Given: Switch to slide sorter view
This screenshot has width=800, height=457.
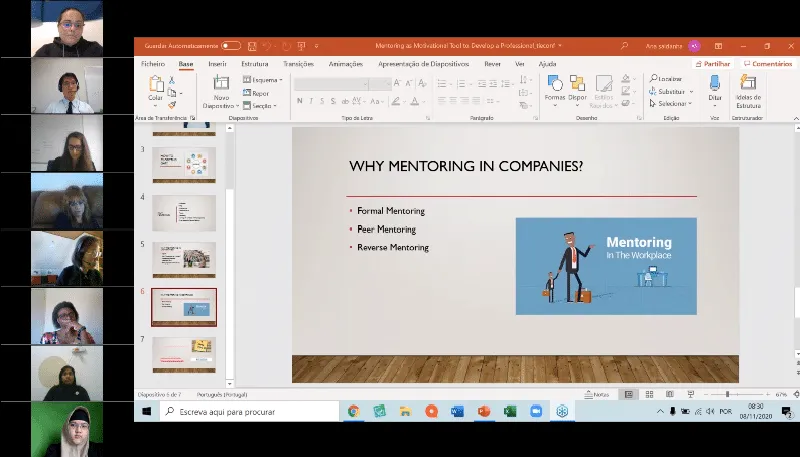Looking at the screenshot, I should 649,394.
